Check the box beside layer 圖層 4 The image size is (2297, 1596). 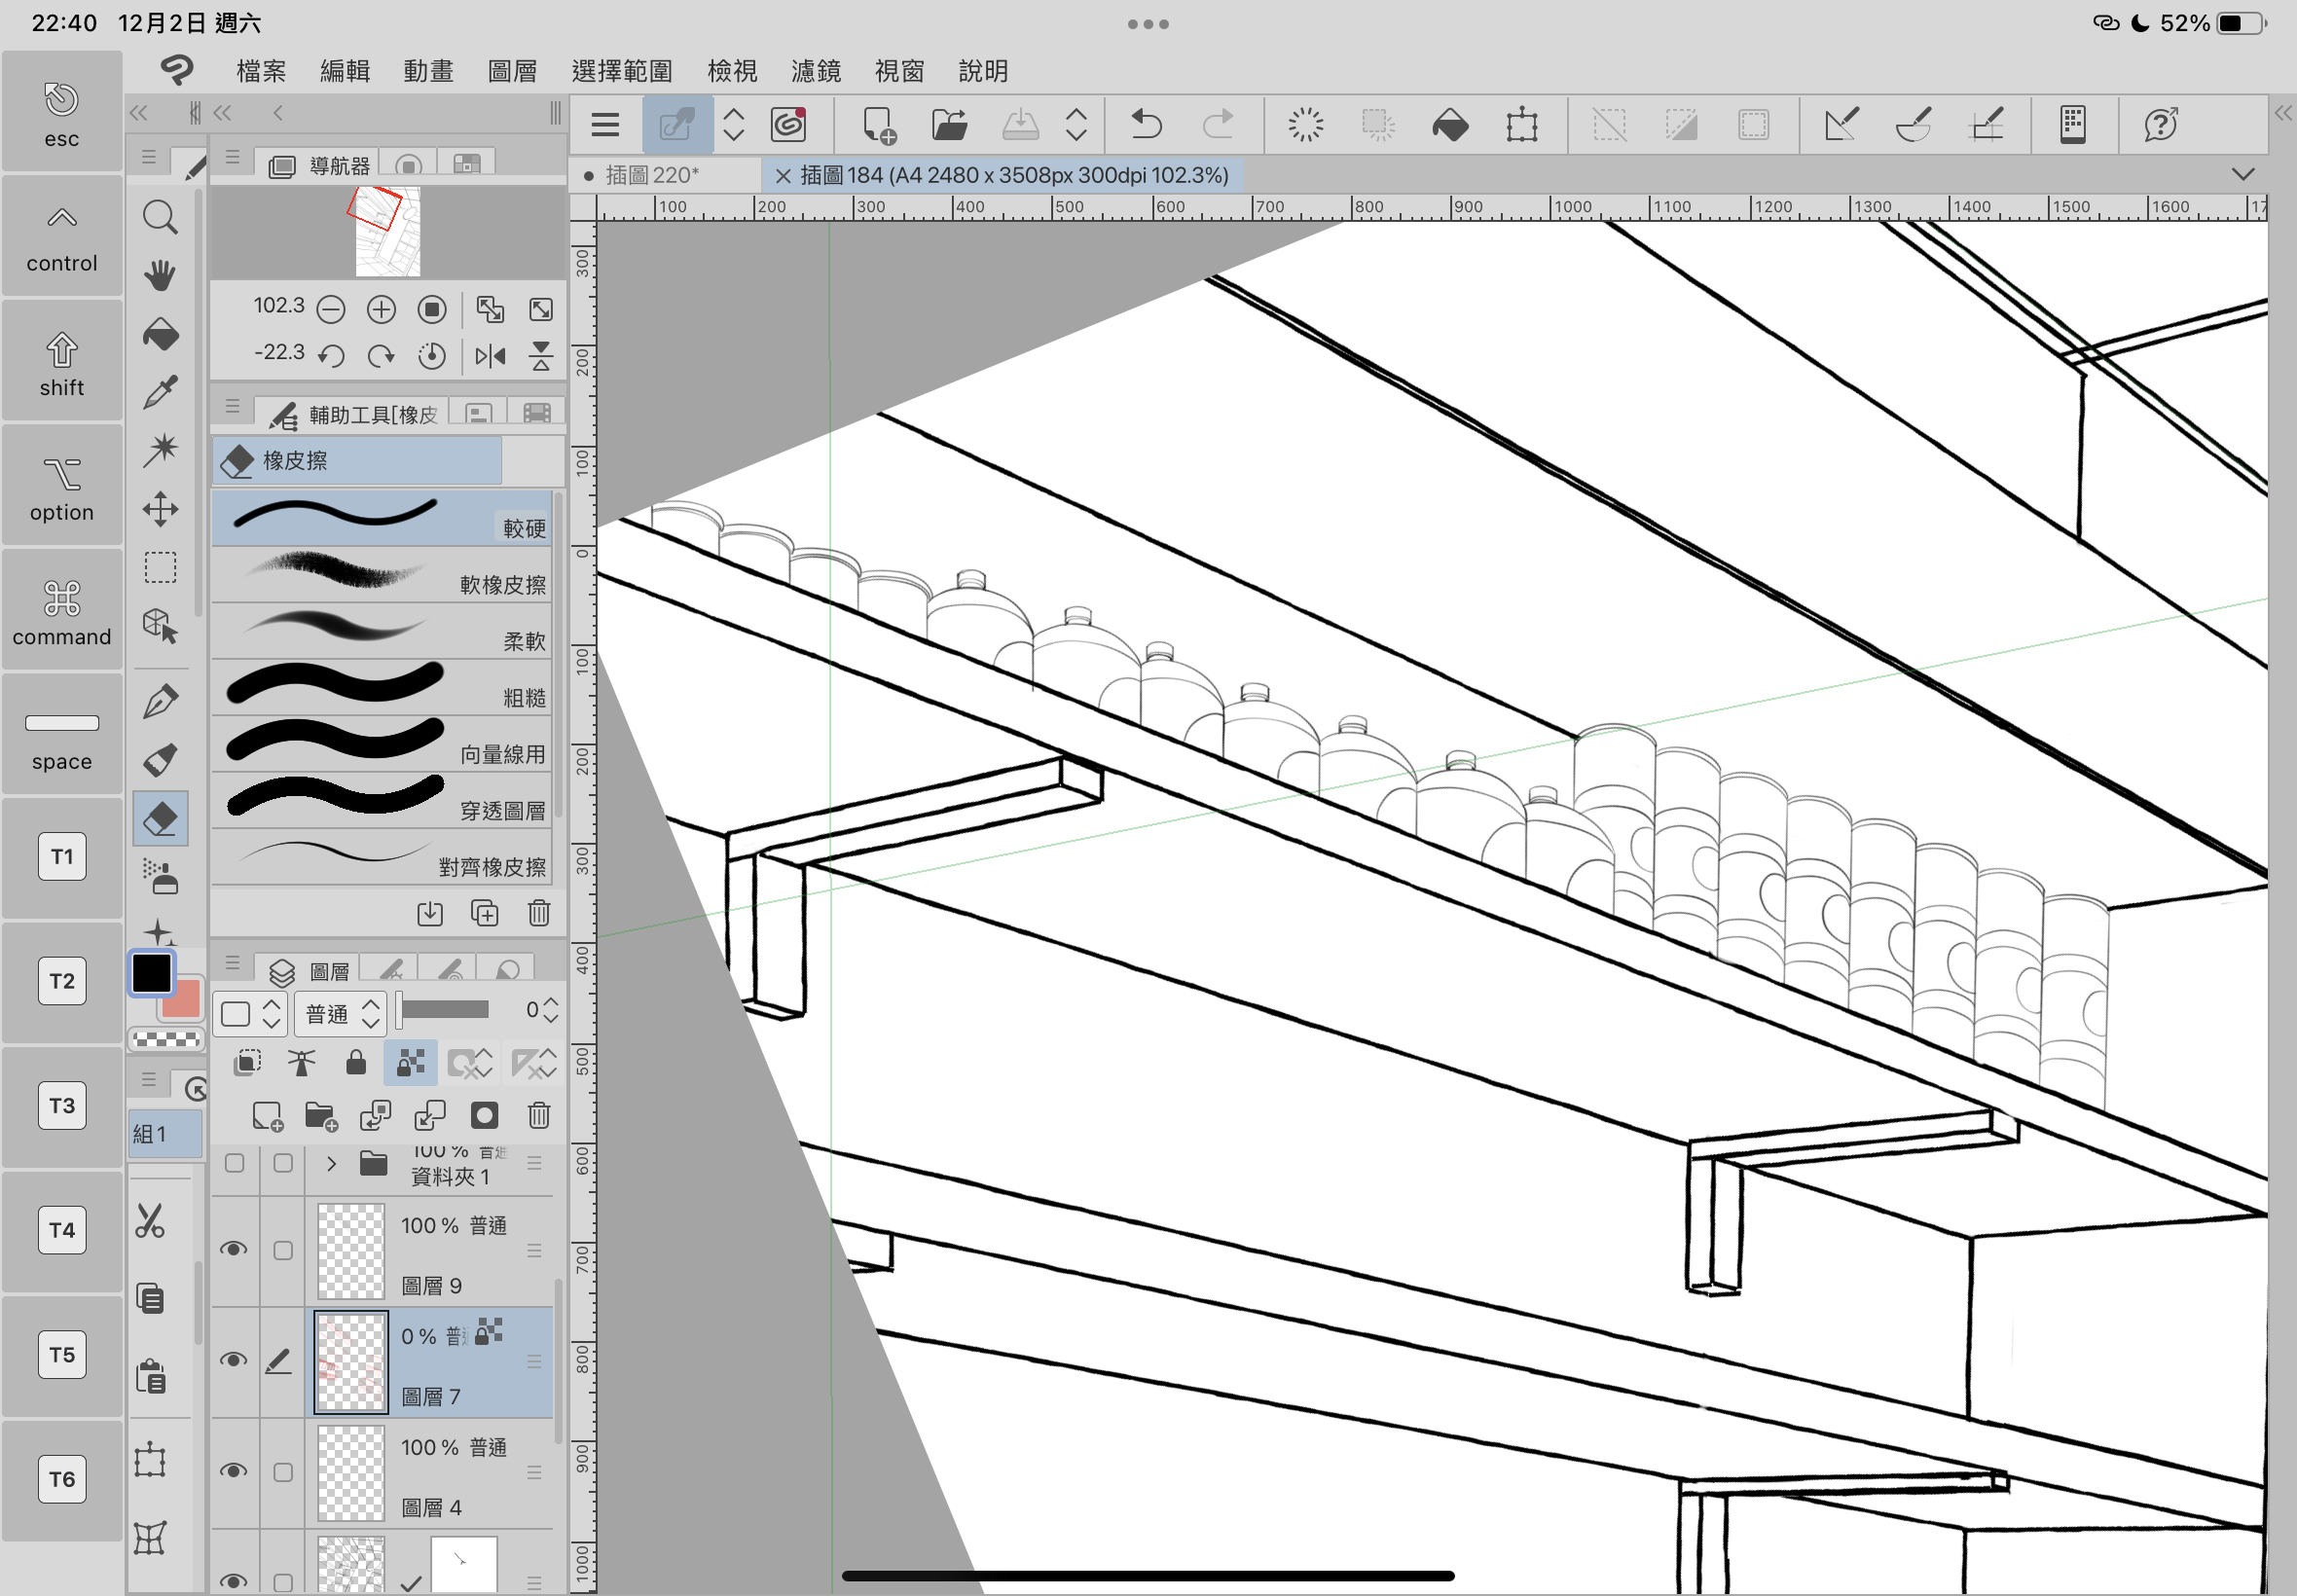tap(283, 1472)
